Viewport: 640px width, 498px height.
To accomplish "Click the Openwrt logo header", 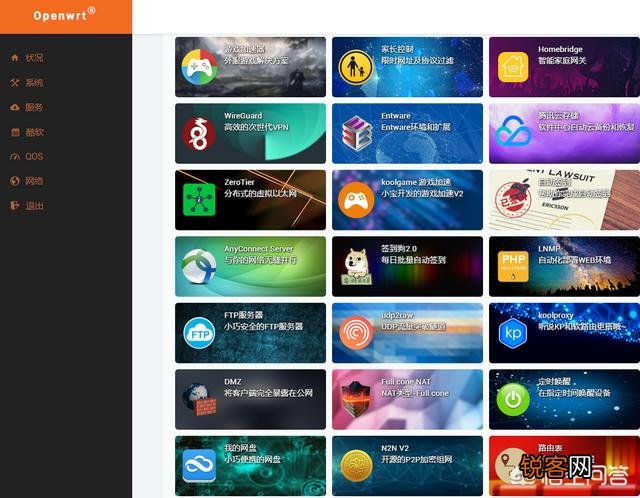I will (65, 15).
